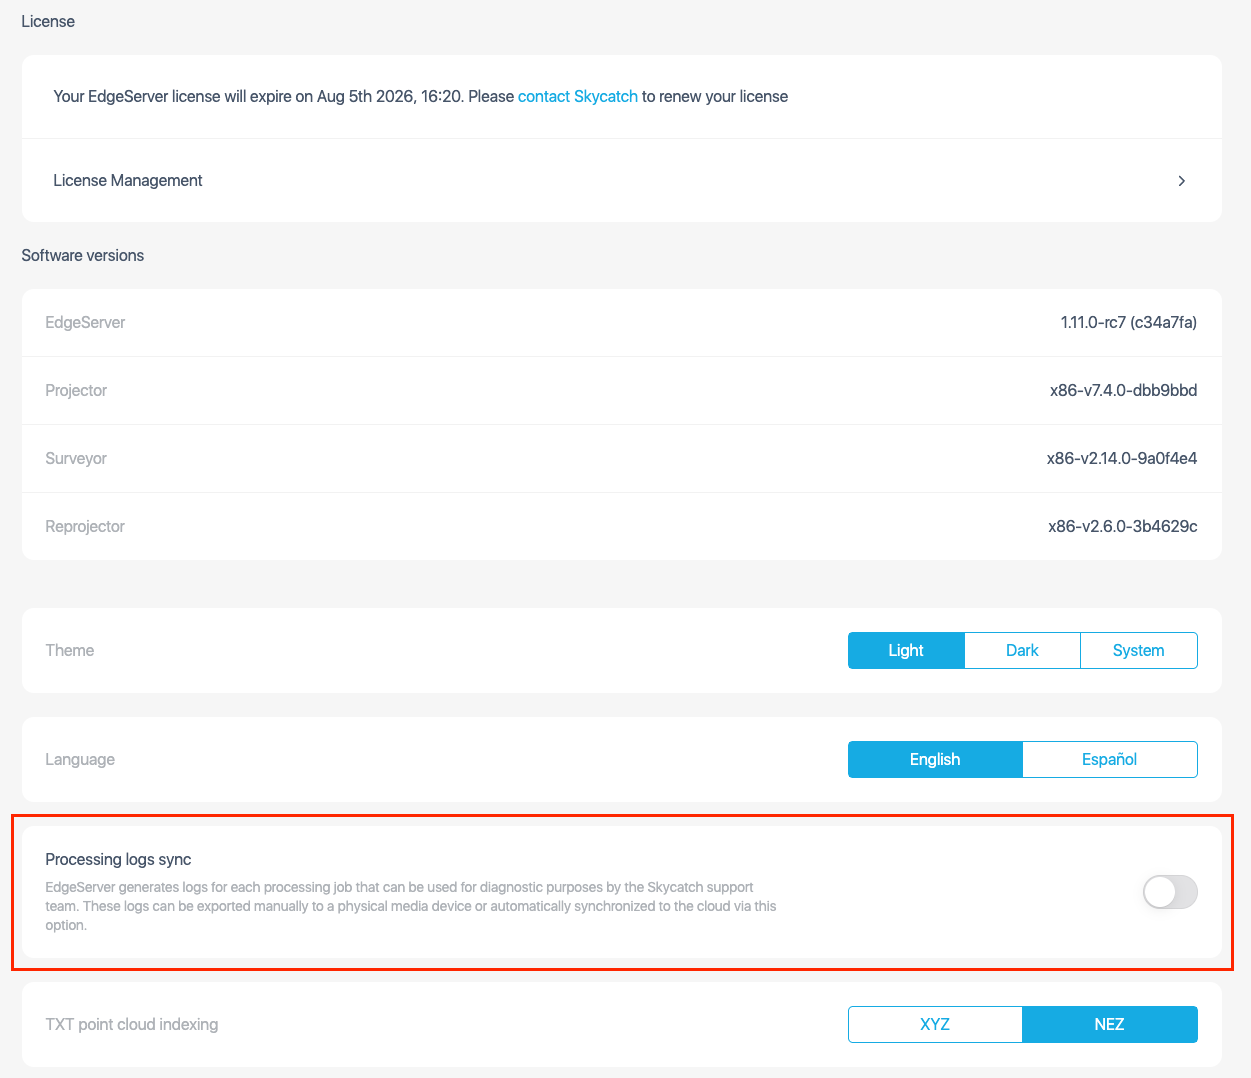The height and width of the screenshot is (1078, 1251).
Task: Click the Software versions section heading
Action: point(83,256)
